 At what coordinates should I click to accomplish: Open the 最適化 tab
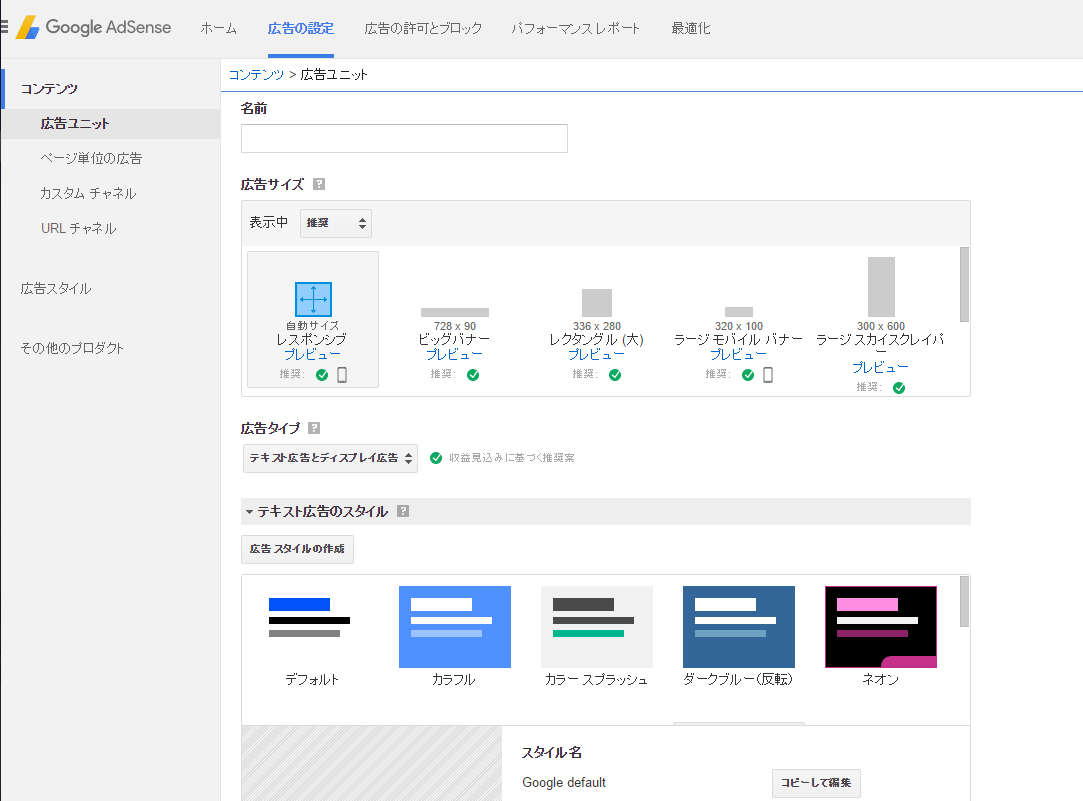pos(691,28)
